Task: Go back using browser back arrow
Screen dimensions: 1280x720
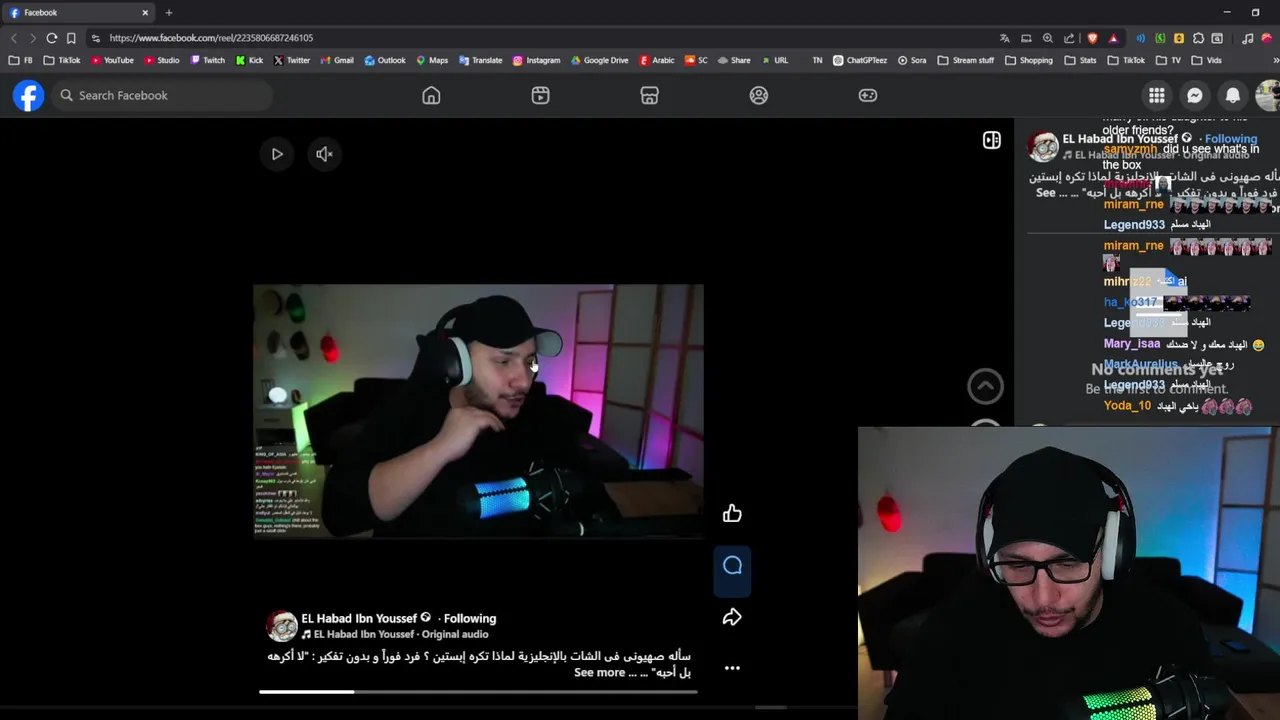Action: click(14, 38)
